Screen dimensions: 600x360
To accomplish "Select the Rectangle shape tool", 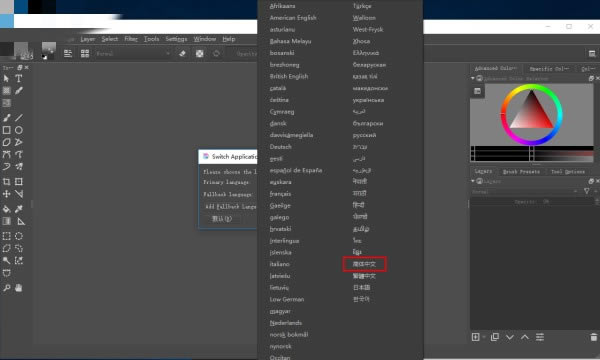I will (7, 130).
